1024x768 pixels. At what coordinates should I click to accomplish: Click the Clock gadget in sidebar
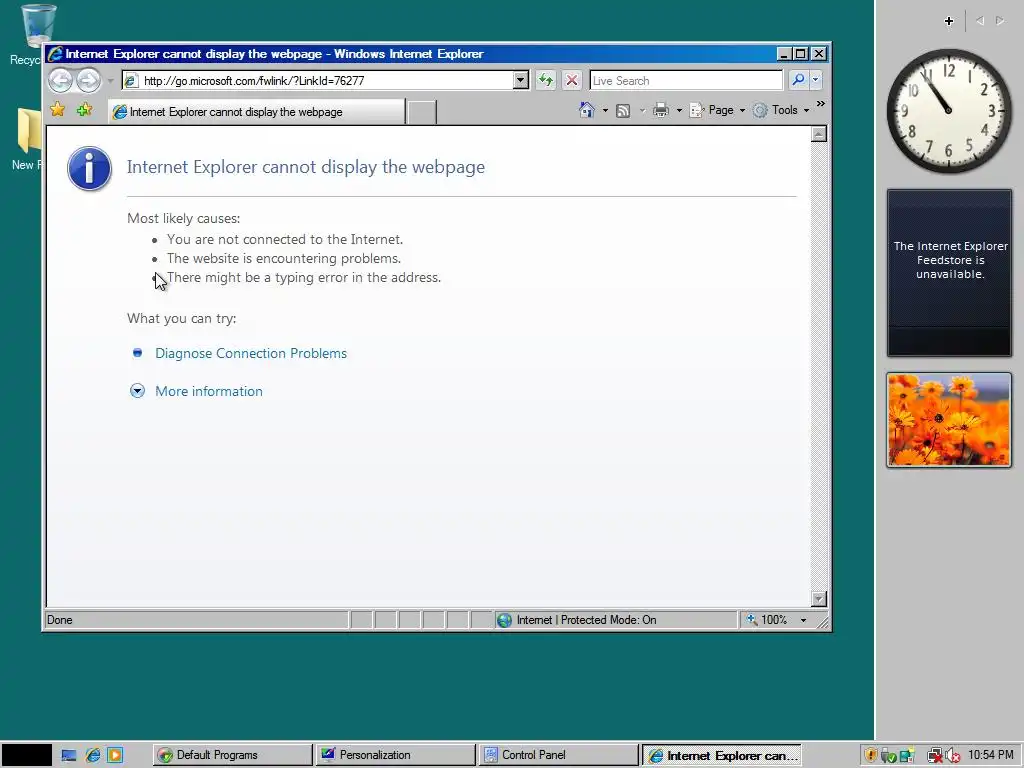(949, 111)
